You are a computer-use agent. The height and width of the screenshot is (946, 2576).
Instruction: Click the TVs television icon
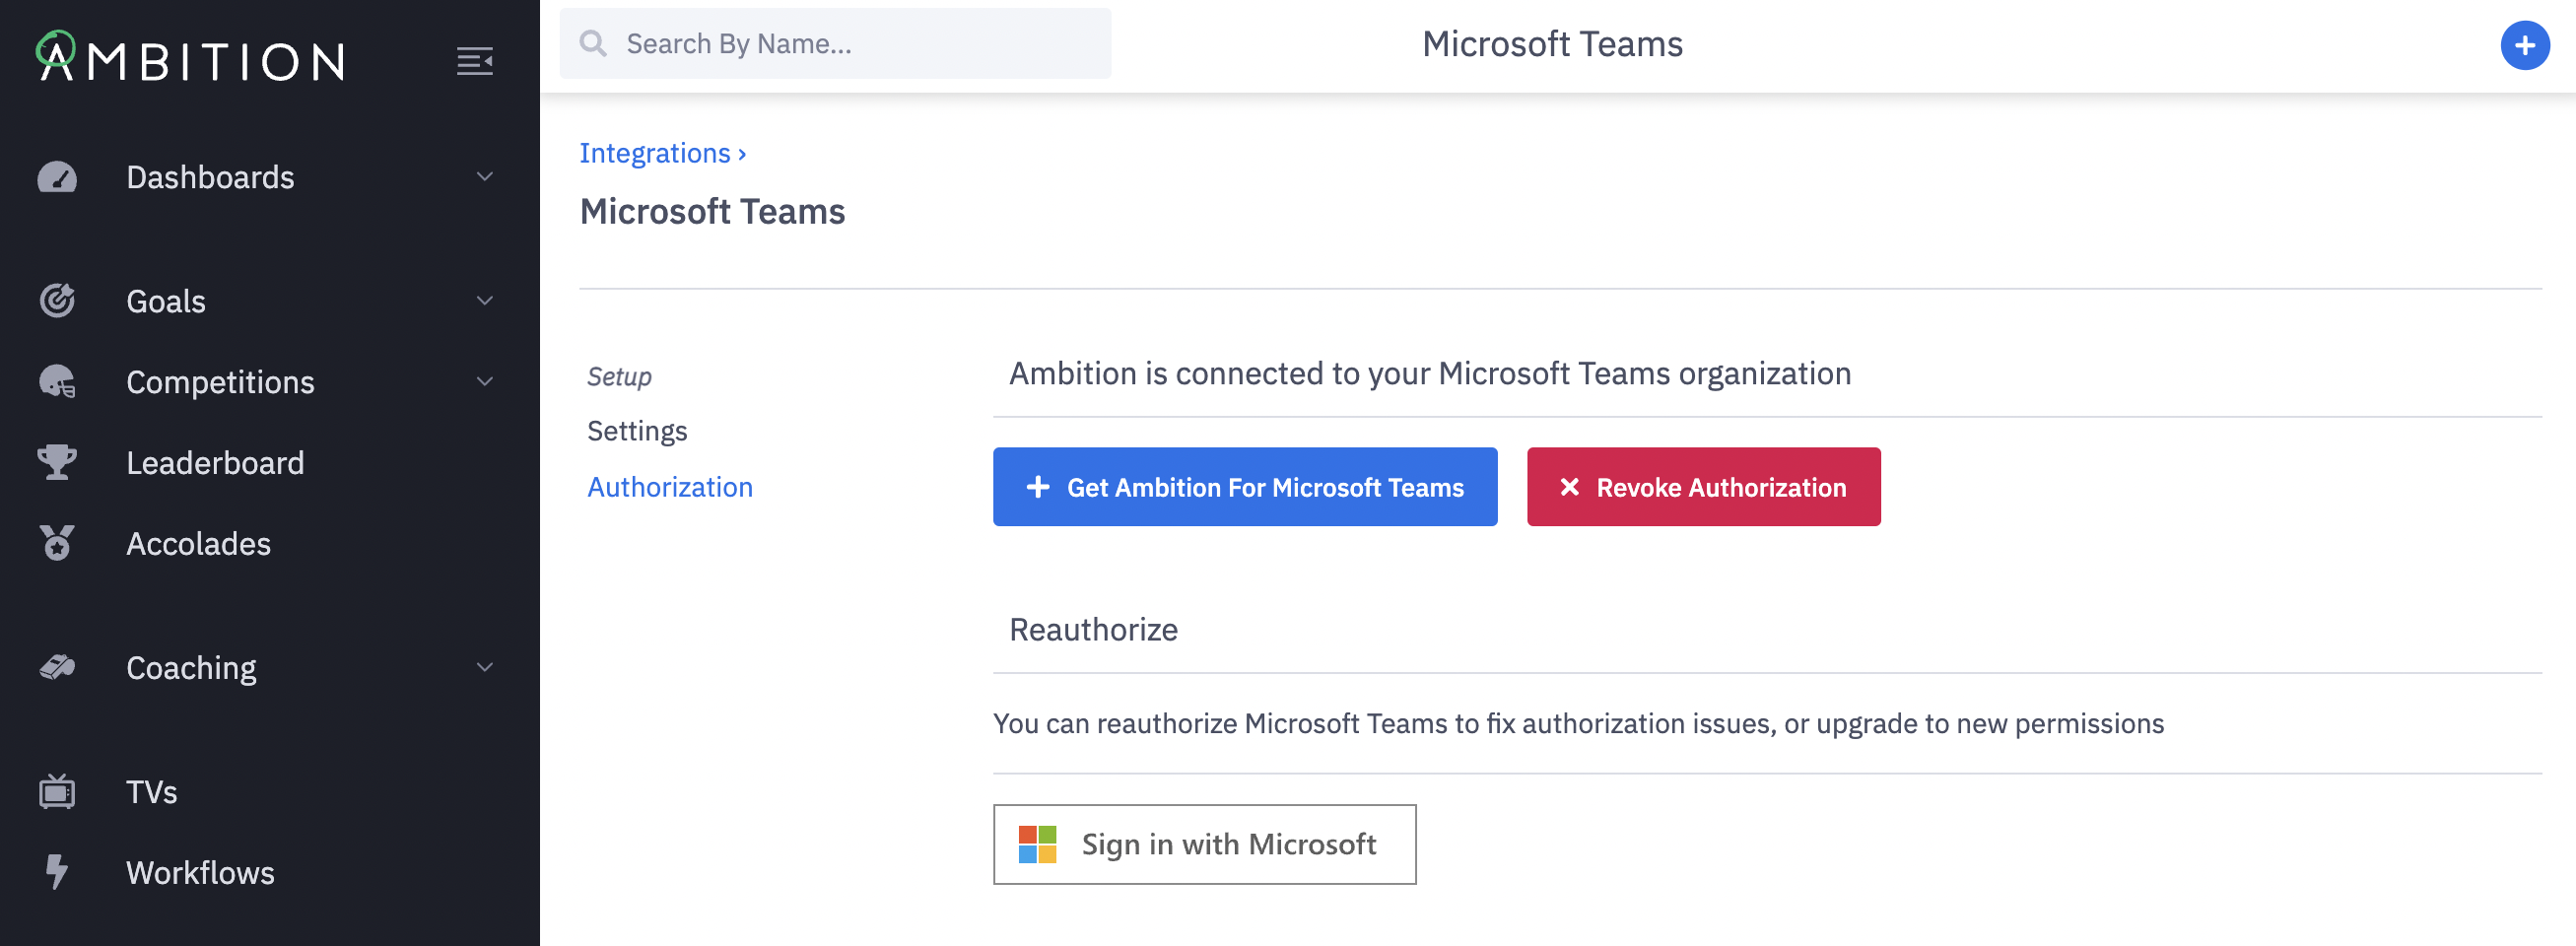click(x=57, y=792)
